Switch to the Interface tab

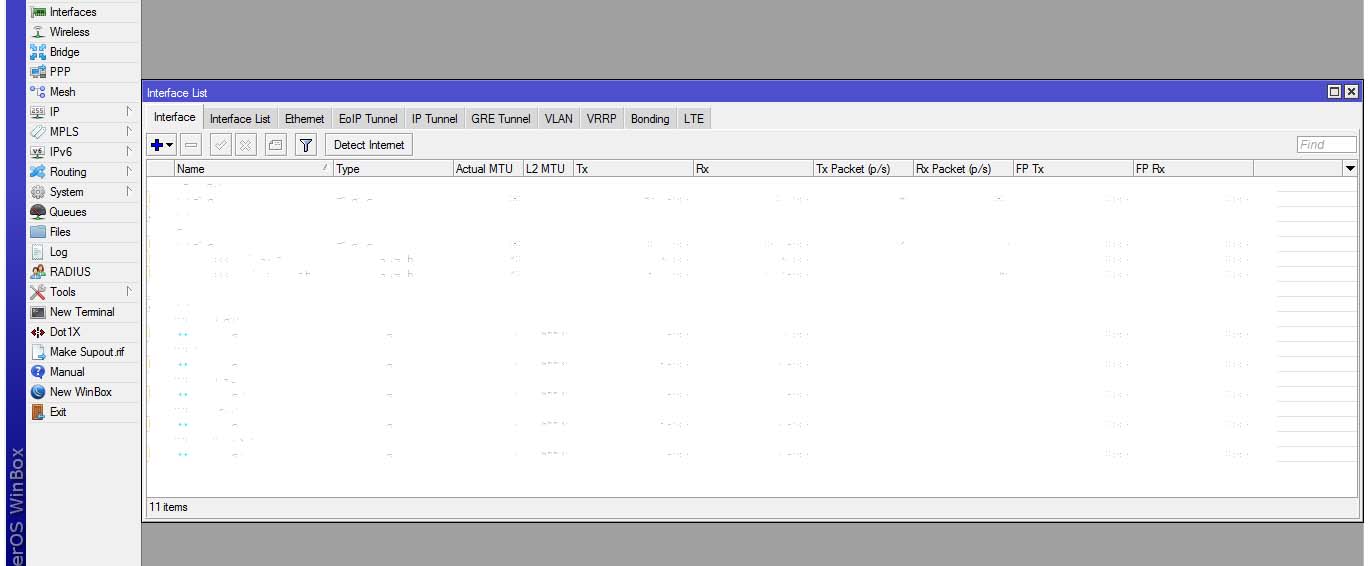[x=174, y=117]
